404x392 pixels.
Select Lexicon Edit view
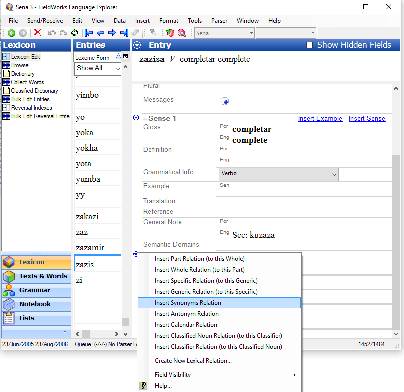tap(26, 57)
